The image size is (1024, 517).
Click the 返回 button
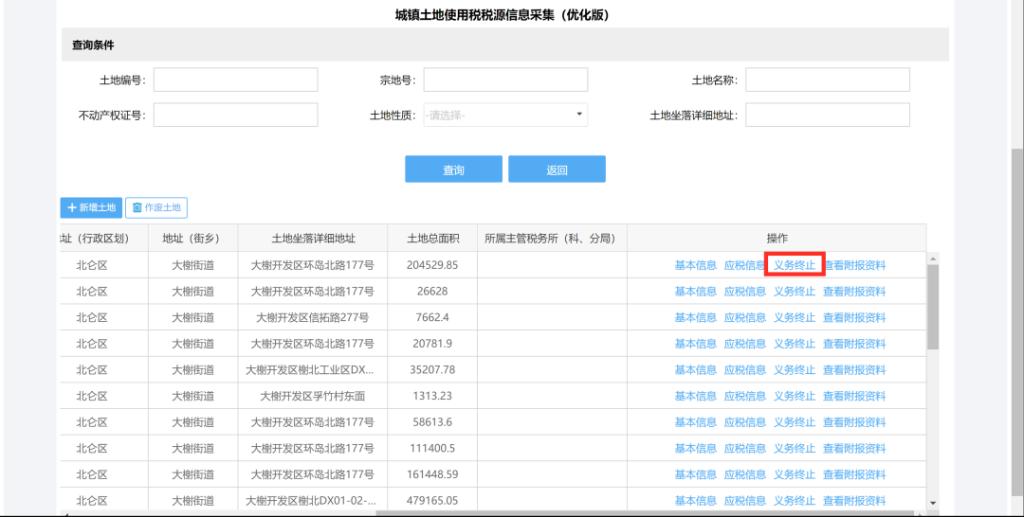(x=556, y=170)
